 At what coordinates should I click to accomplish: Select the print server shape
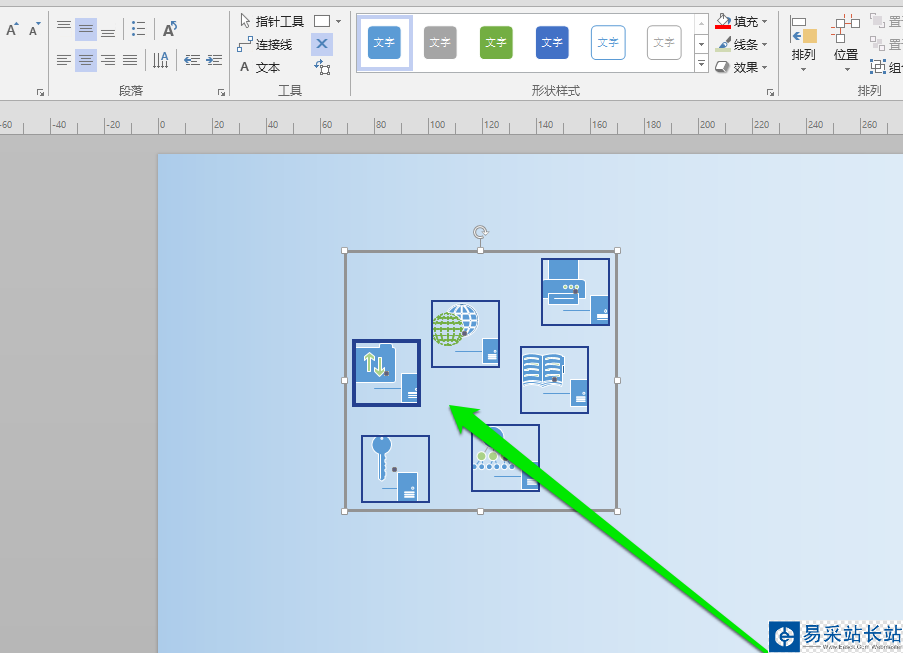(575, 292)
